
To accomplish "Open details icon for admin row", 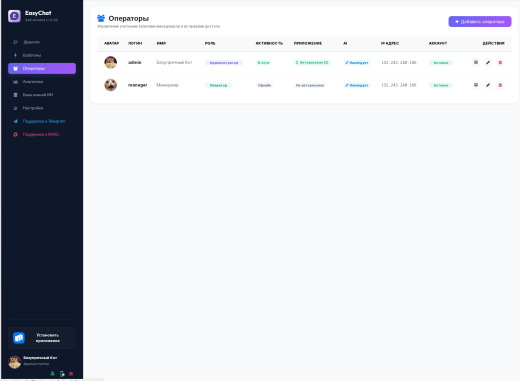I will pyautogui.click(x=476, y=62).
